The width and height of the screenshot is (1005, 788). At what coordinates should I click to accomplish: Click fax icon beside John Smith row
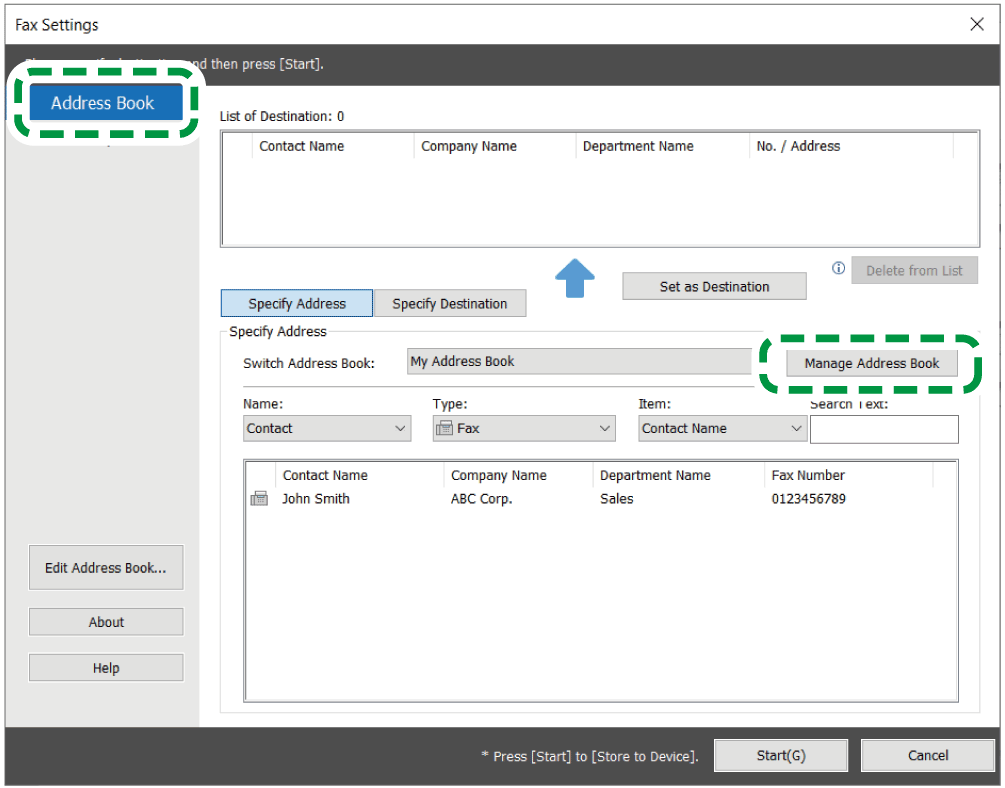coord(259,499)
